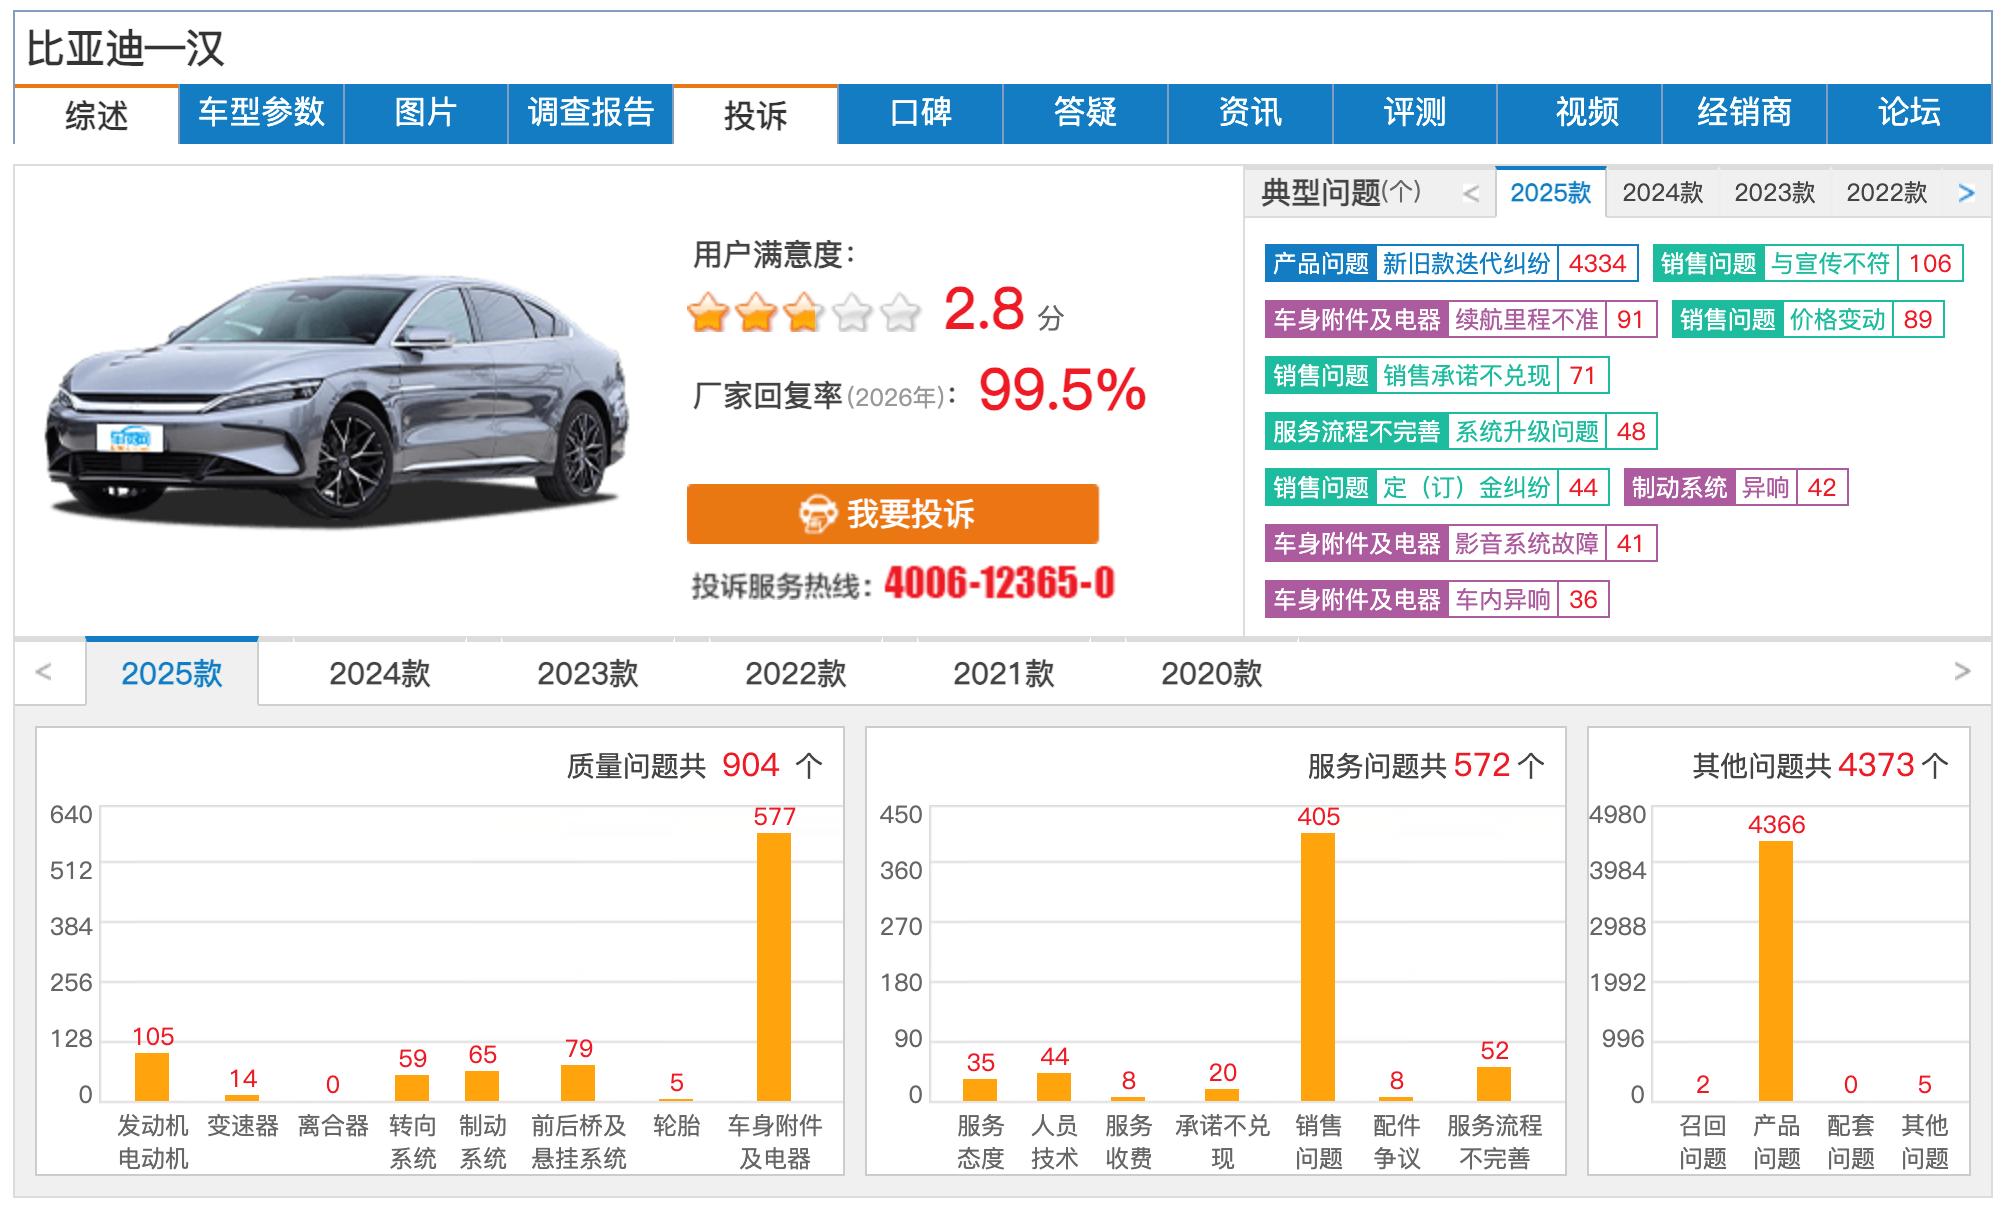Click the right arrow in typical problems panel
The image size is (2002, 1212).
1966,193
